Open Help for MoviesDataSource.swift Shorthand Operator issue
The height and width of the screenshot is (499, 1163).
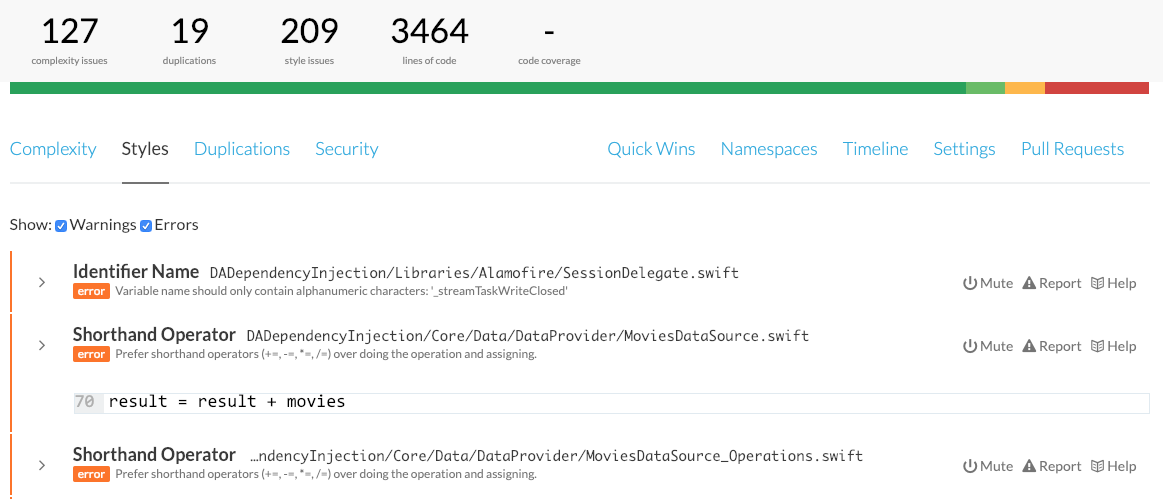point(1113,346)
